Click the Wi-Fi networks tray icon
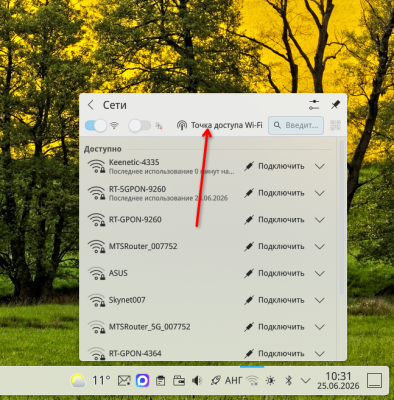Screen dimensions: 394x400 pyautogui.click(x=252, y=380)
